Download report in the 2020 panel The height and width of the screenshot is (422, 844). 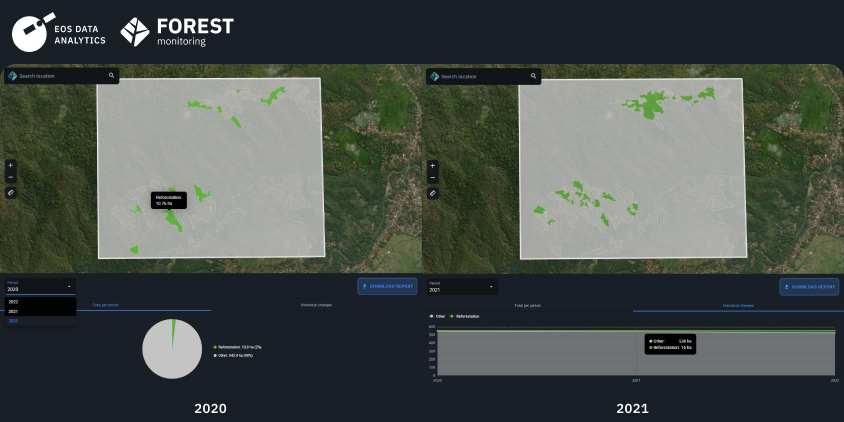coord(388,286)
